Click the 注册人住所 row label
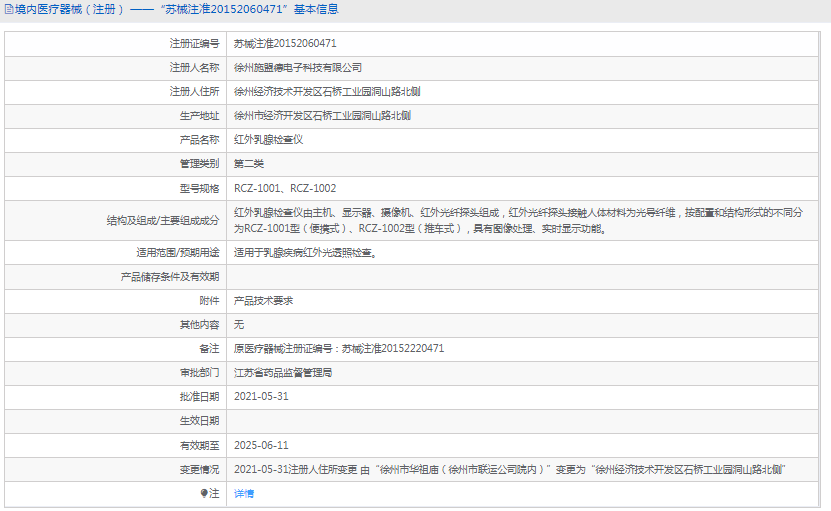The image size is (831, 511). click(194, 92)
